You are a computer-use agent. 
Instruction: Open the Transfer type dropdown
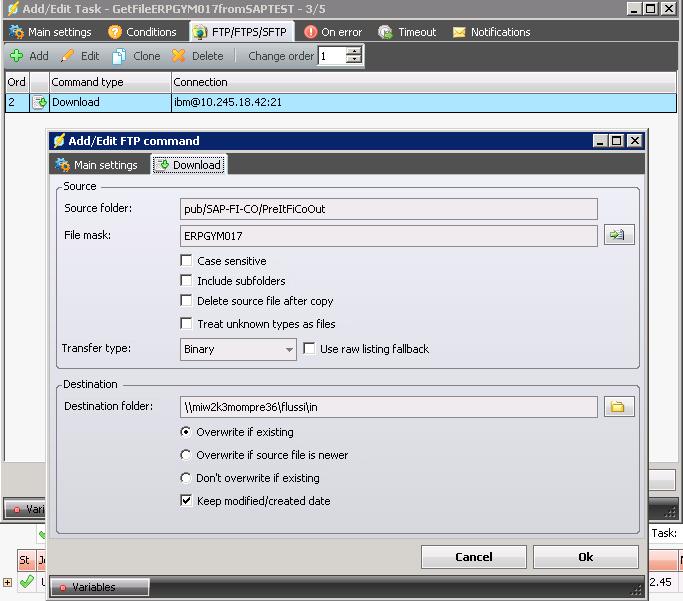[x=289, y=350]
